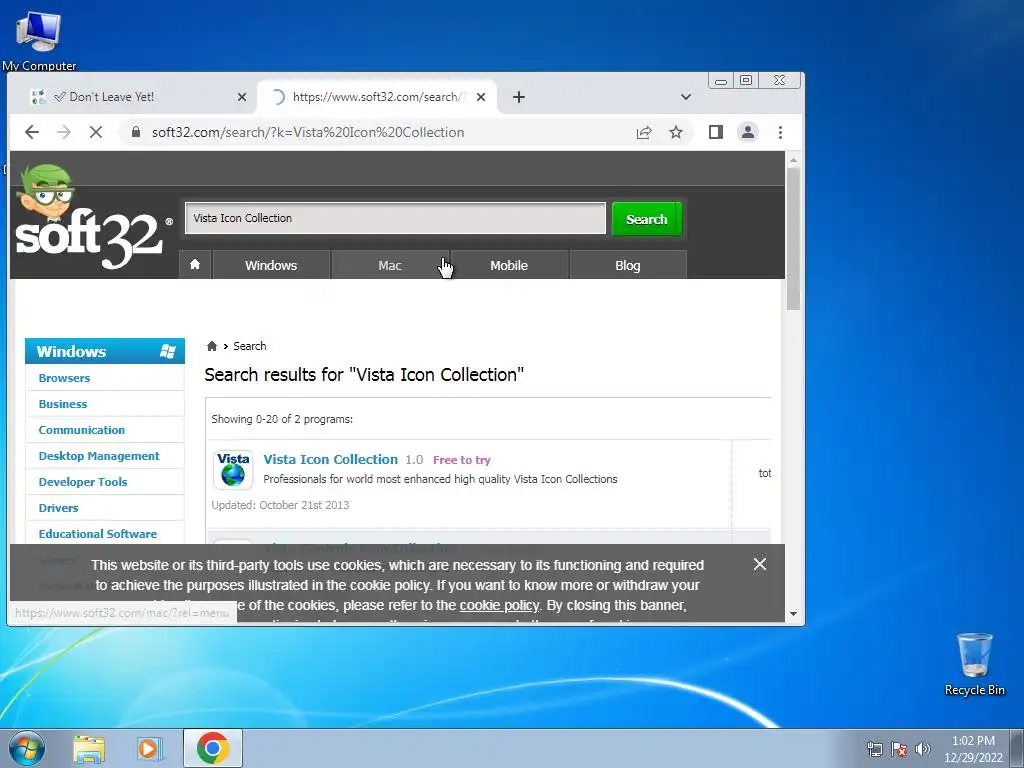This screenshot has width=1024, height=768.
Task: Open the Browsers category
Action: click(64, 378)
